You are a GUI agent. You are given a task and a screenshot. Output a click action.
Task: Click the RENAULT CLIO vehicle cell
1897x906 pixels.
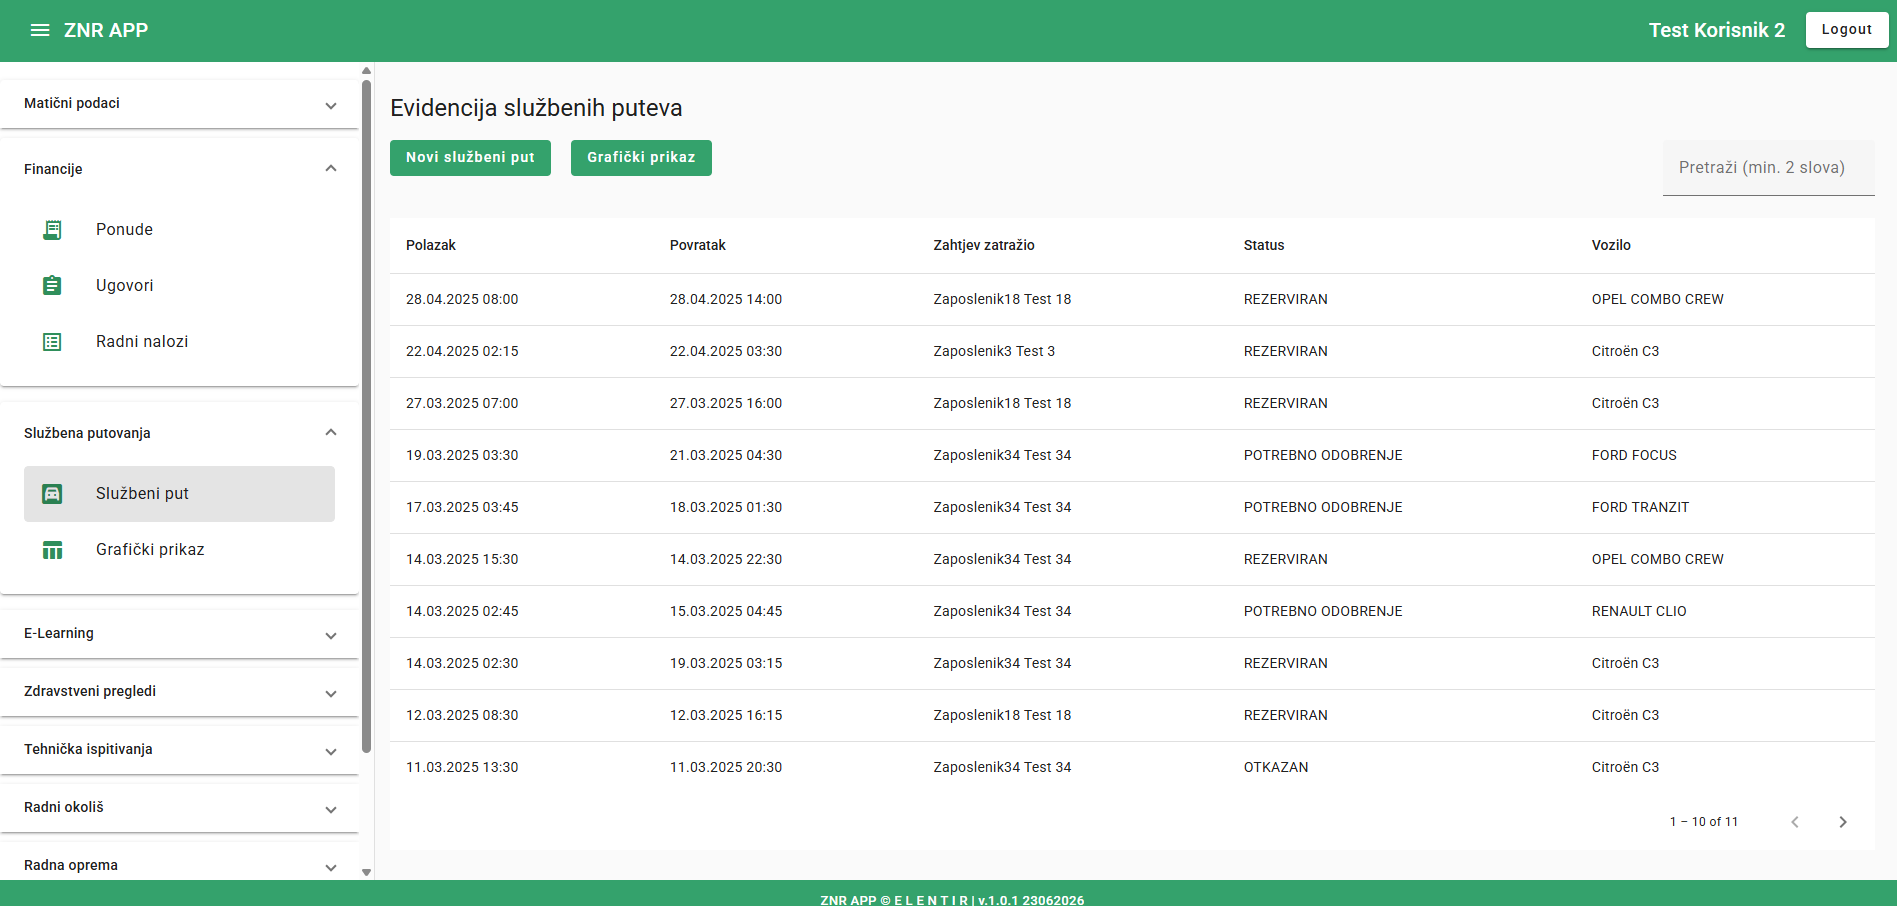[1639, 612]
